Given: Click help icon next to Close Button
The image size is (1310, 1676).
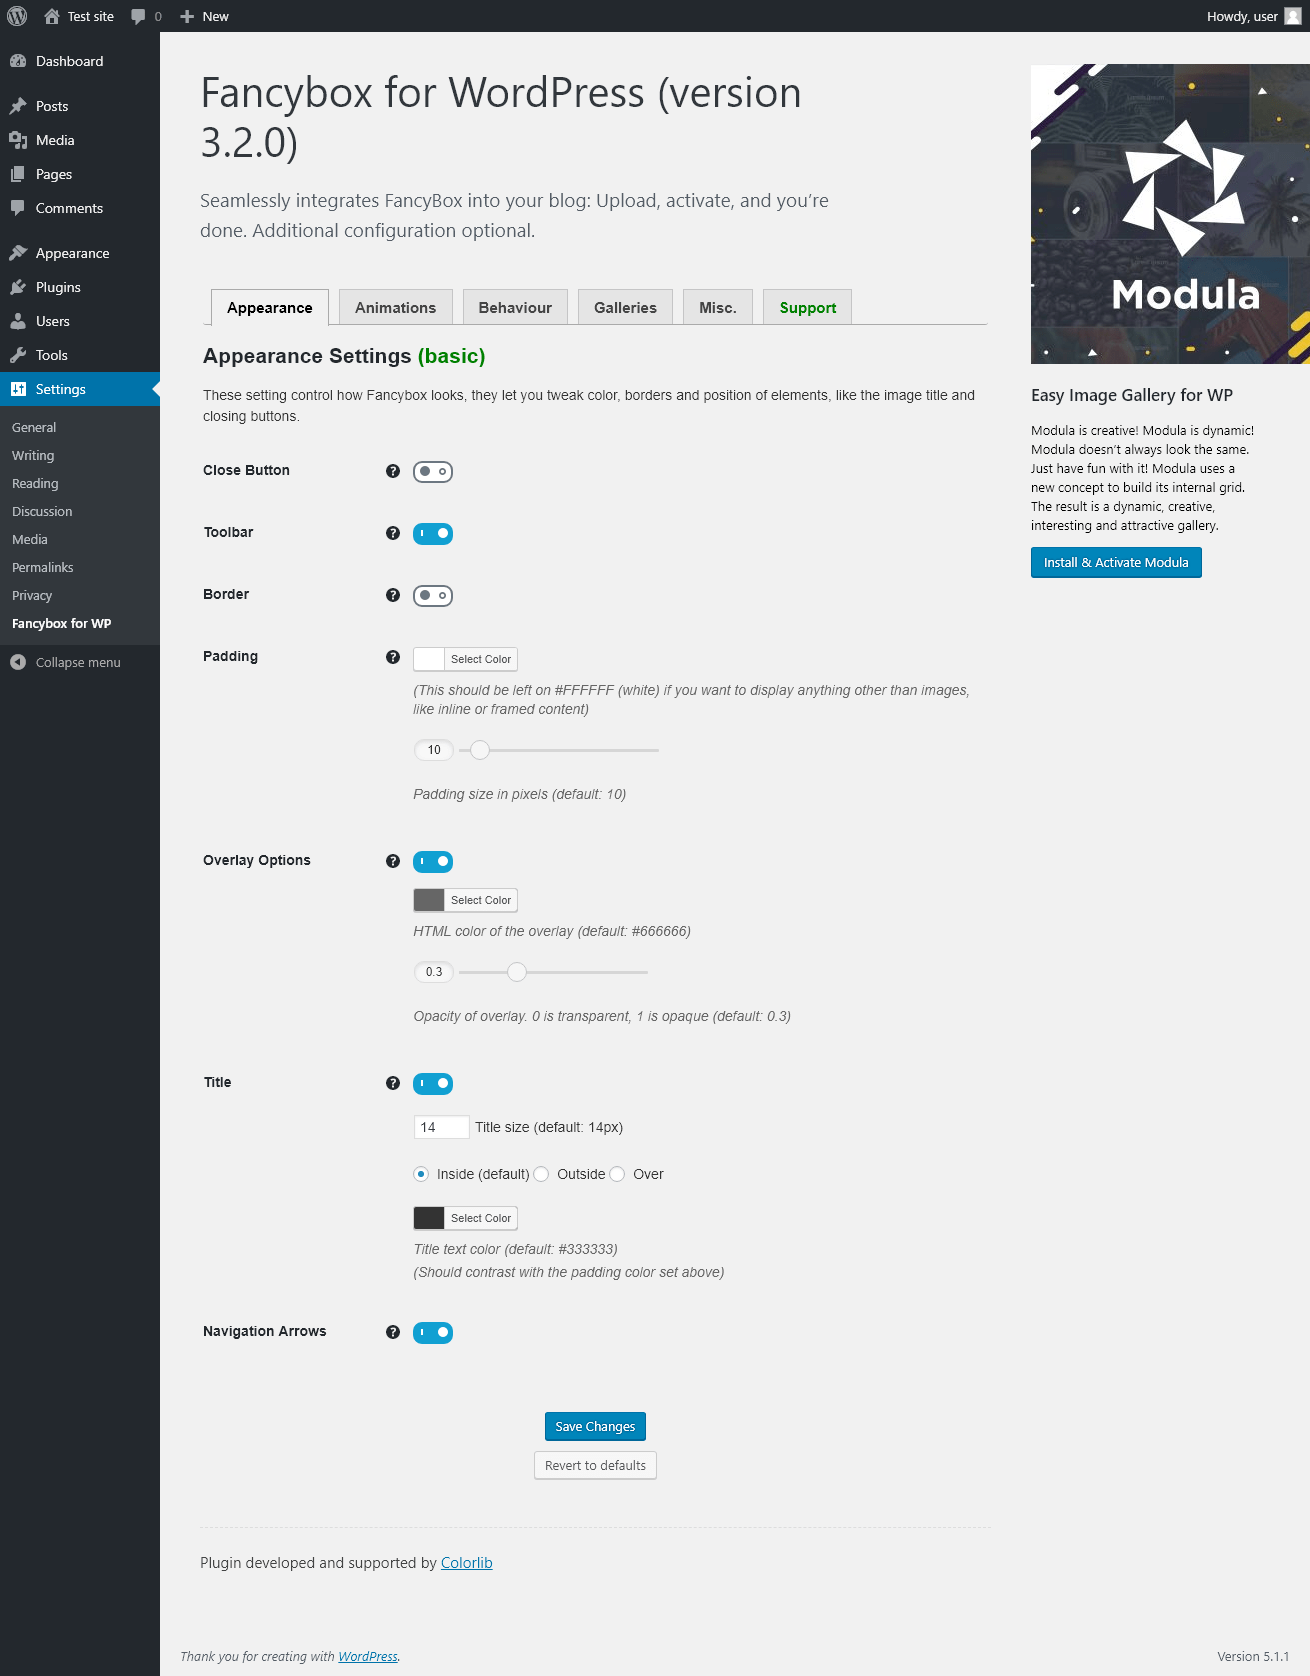Looking at the screenshot, I should [393, 471].
